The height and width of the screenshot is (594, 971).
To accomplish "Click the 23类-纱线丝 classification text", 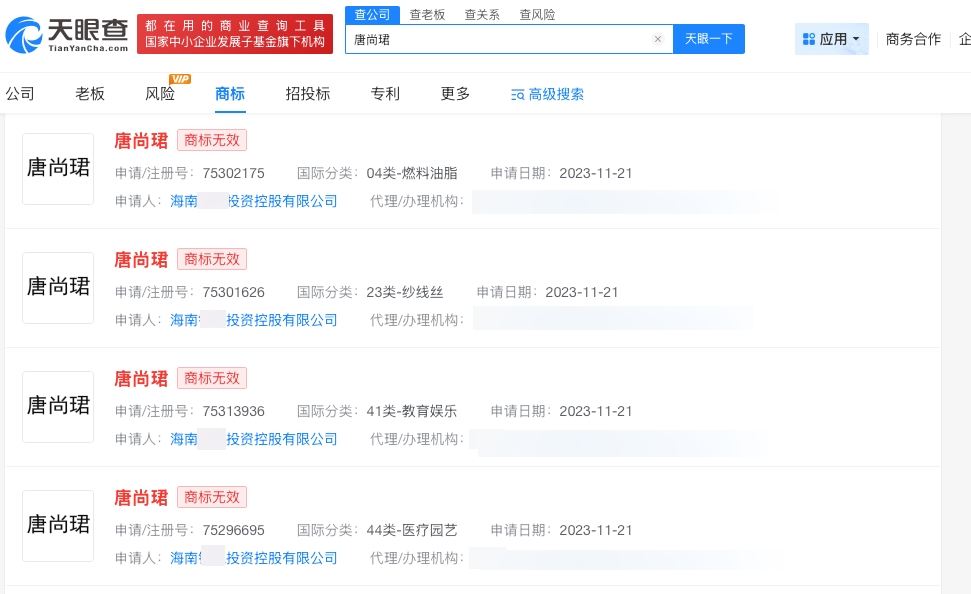I will [x=405, y=292].
